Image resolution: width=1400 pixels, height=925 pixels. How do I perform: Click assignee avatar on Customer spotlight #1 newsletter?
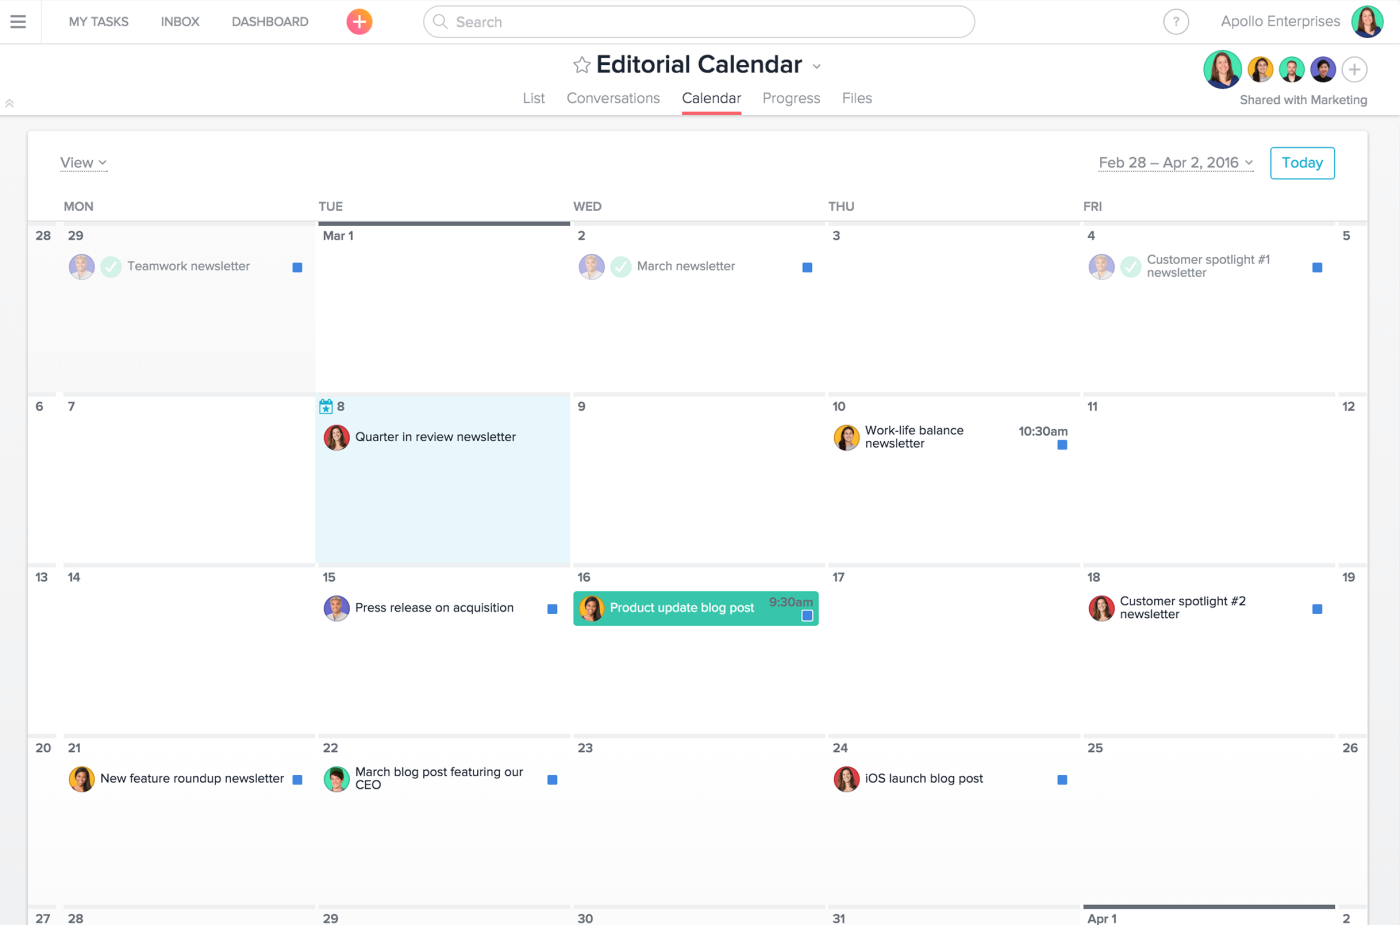1102,267
